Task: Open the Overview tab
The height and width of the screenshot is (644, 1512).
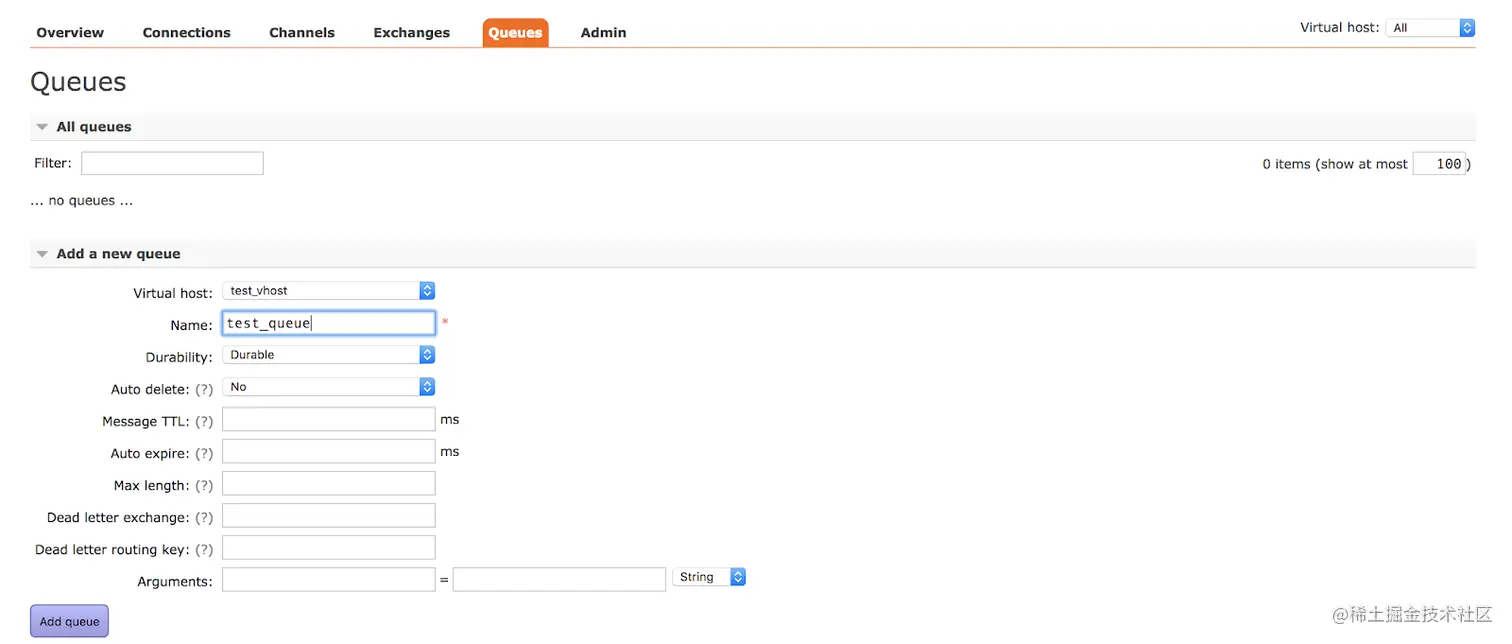Action: click(x=70, y=32)
